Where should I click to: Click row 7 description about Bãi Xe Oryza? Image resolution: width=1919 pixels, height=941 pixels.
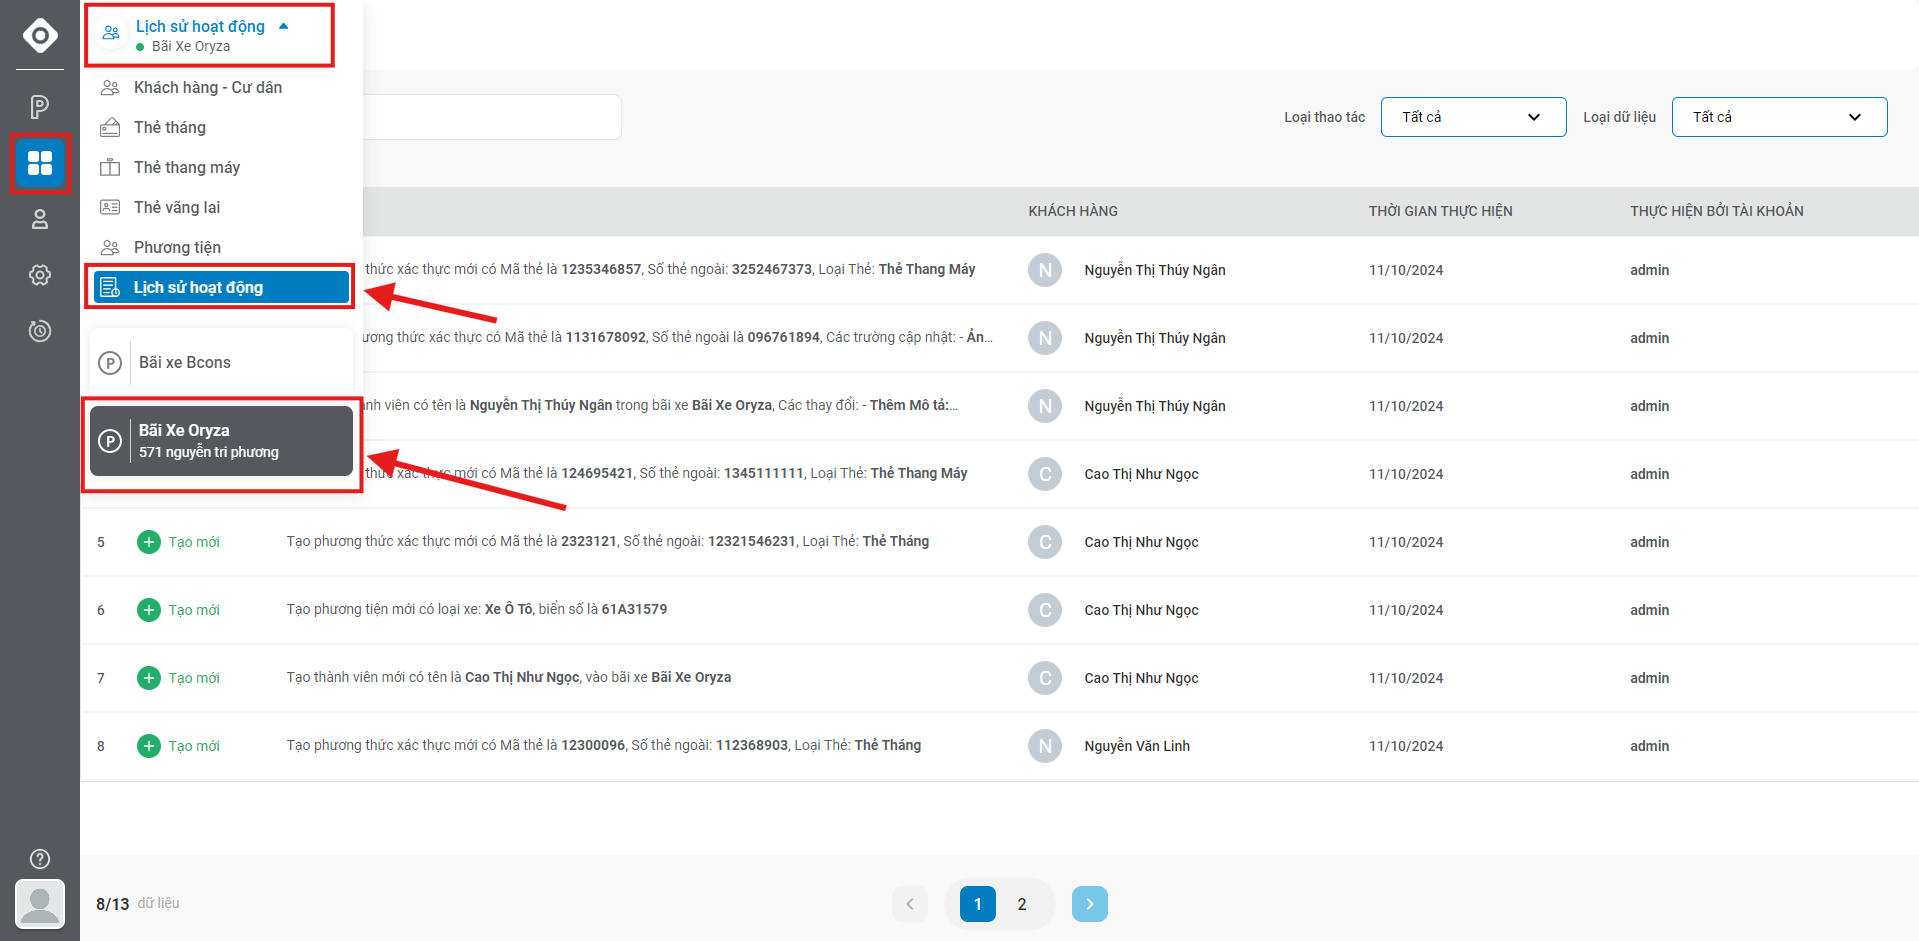point(509,677)
